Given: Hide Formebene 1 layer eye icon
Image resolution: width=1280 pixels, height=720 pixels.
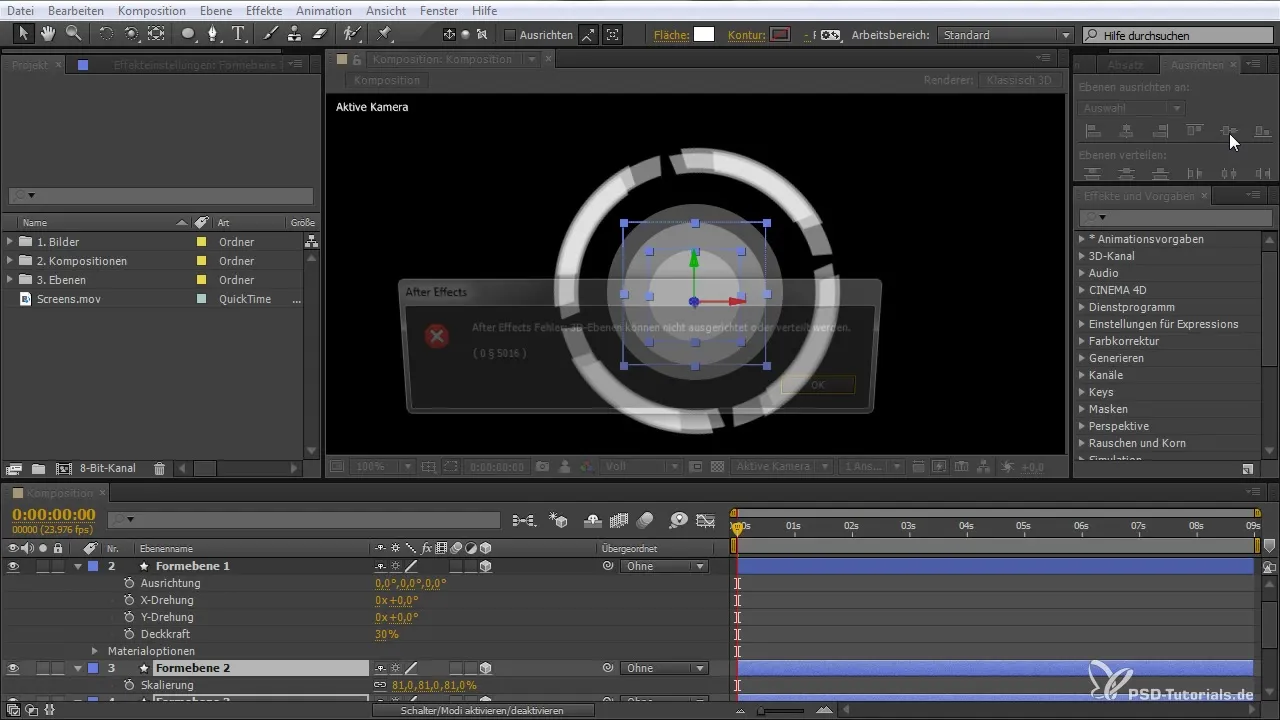Looking at the screenshot, I should pyautogui.click(x=13, y=566).
